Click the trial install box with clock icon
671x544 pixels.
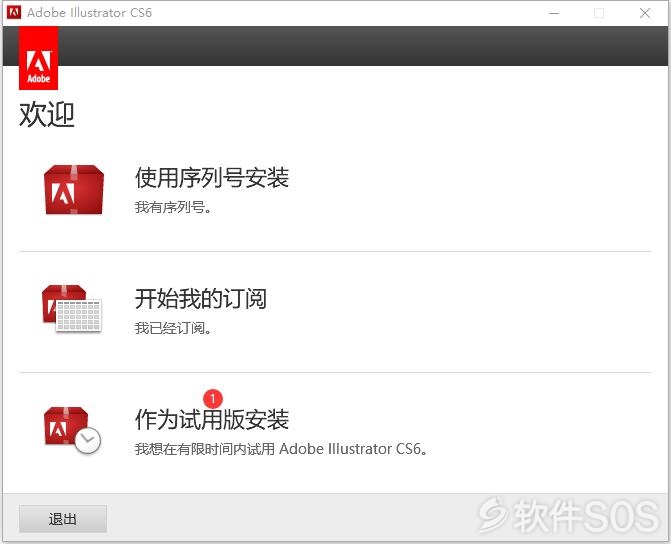click(72, 430)
